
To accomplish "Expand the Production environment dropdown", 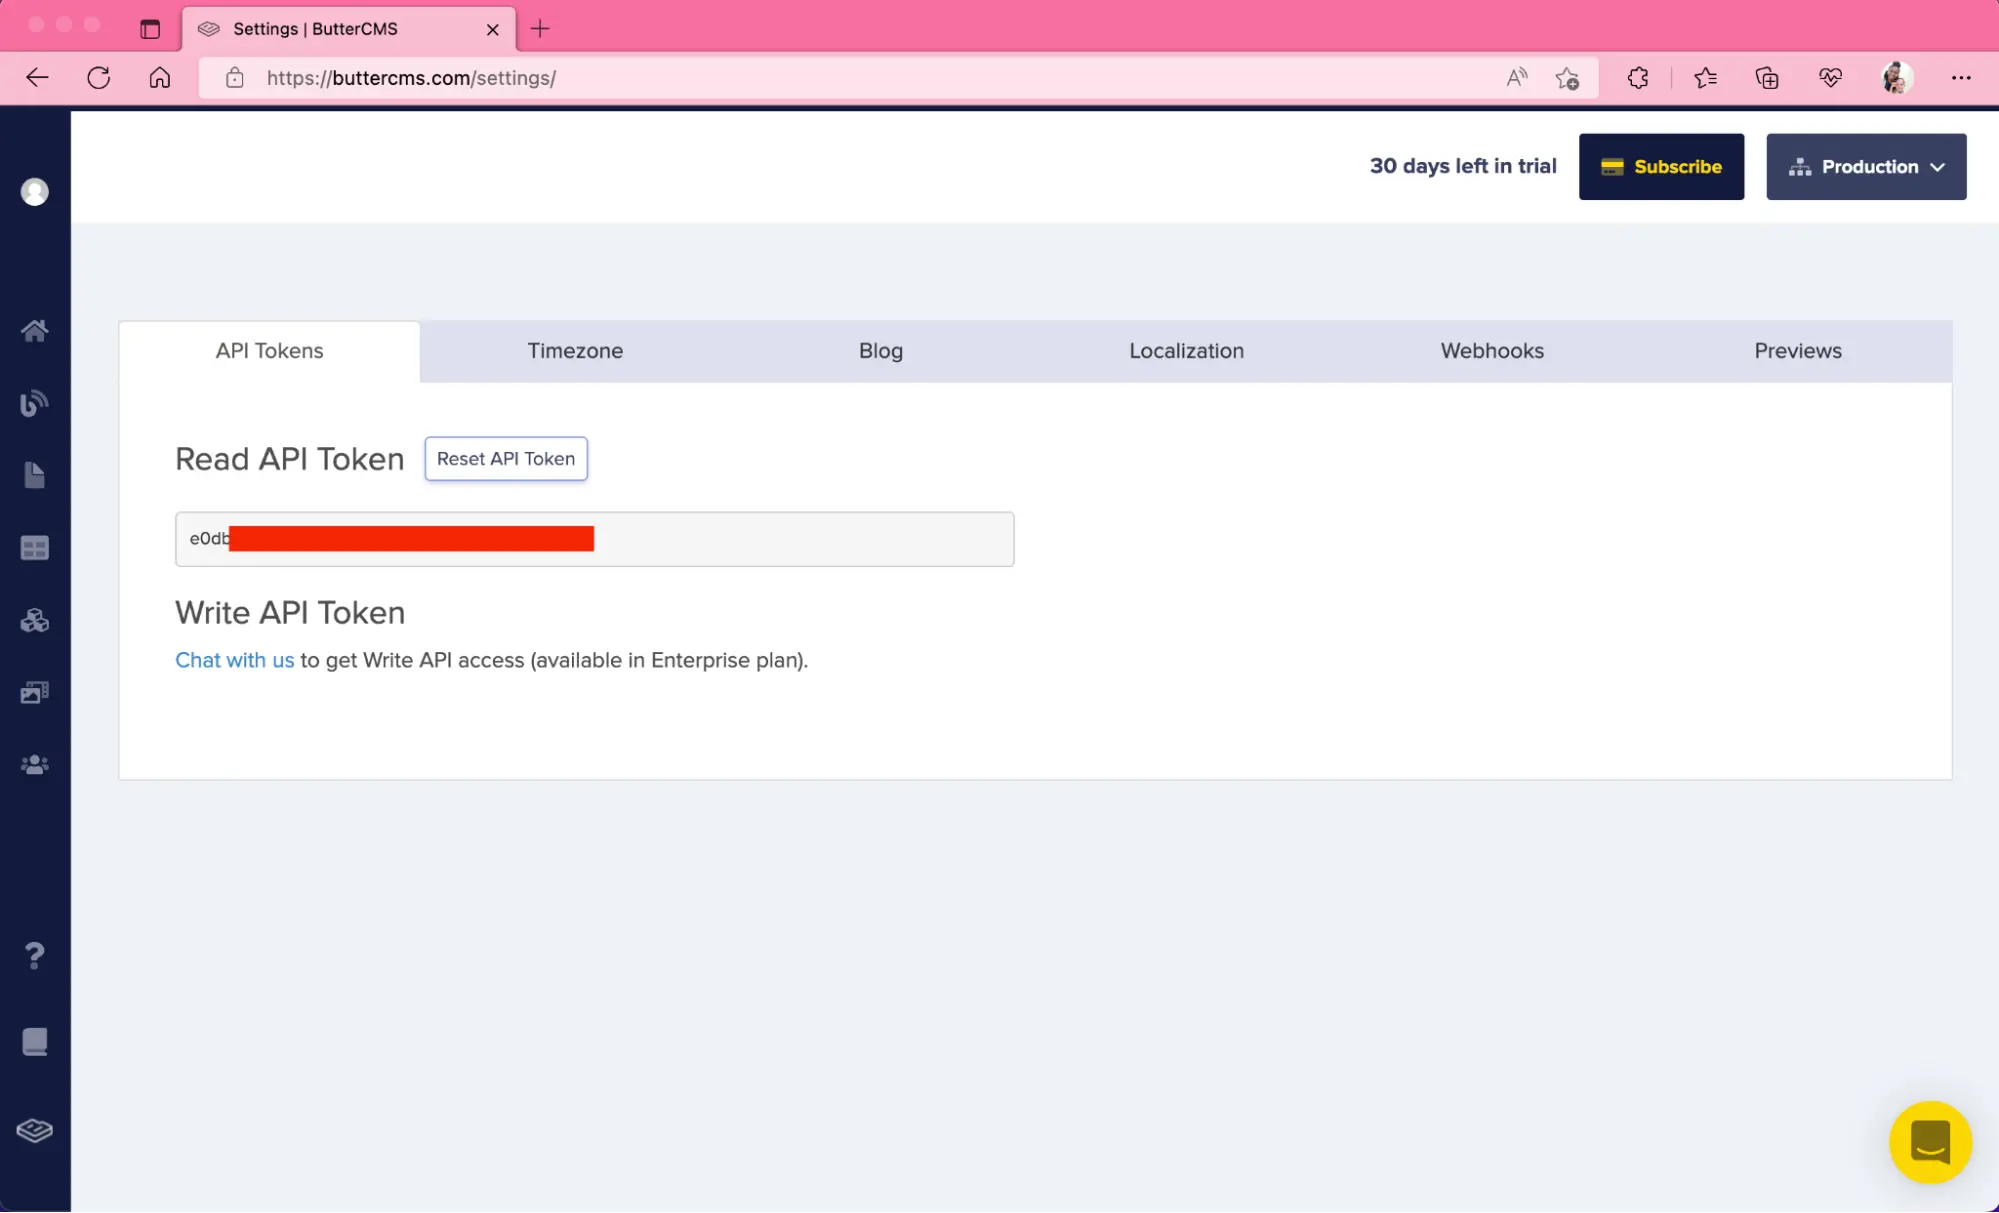I will click(1865, 166).
